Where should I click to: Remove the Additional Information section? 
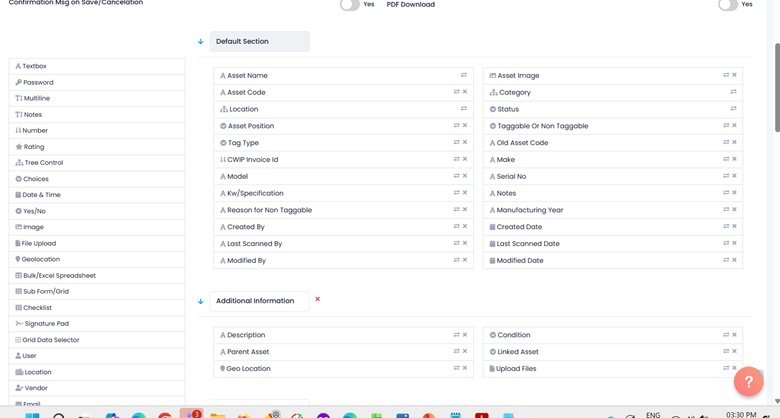point(318,299)
